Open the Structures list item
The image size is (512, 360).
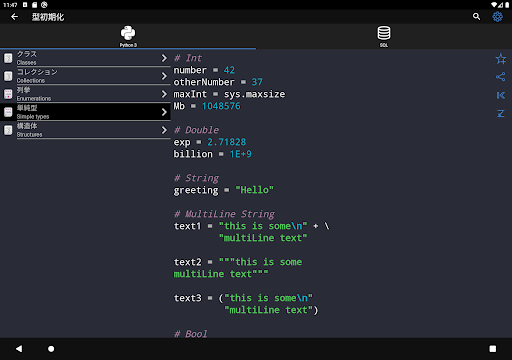click(85, 130)
